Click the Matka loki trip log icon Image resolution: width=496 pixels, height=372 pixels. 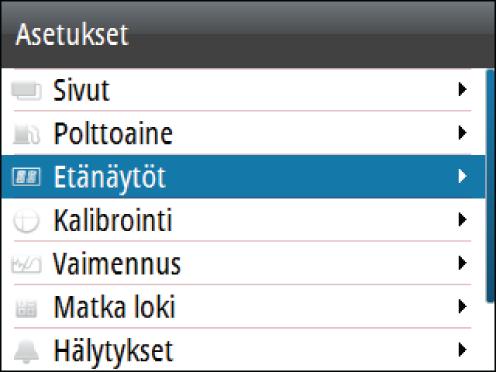(26, 309)
